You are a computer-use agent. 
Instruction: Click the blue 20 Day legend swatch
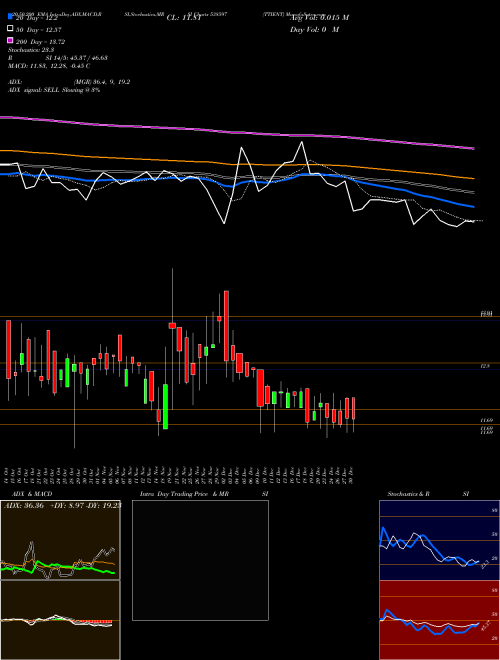[11, 16]
